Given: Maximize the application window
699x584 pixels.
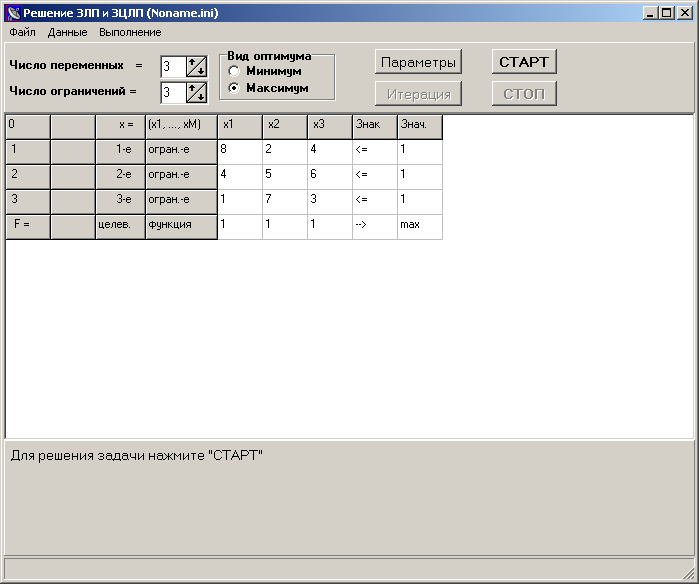Looking at the screenshot, I should coord(666,13).
